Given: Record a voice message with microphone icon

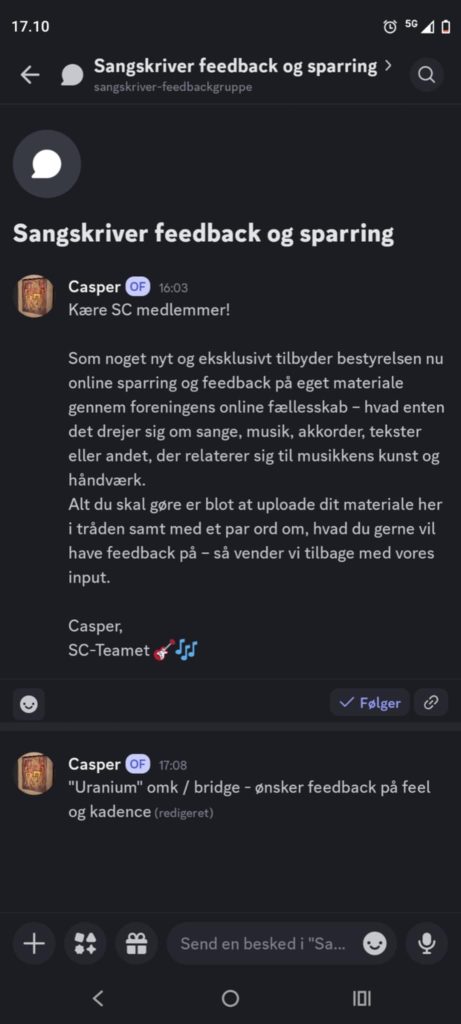Looking at the screenshot, I should click(x=427, y=944).
